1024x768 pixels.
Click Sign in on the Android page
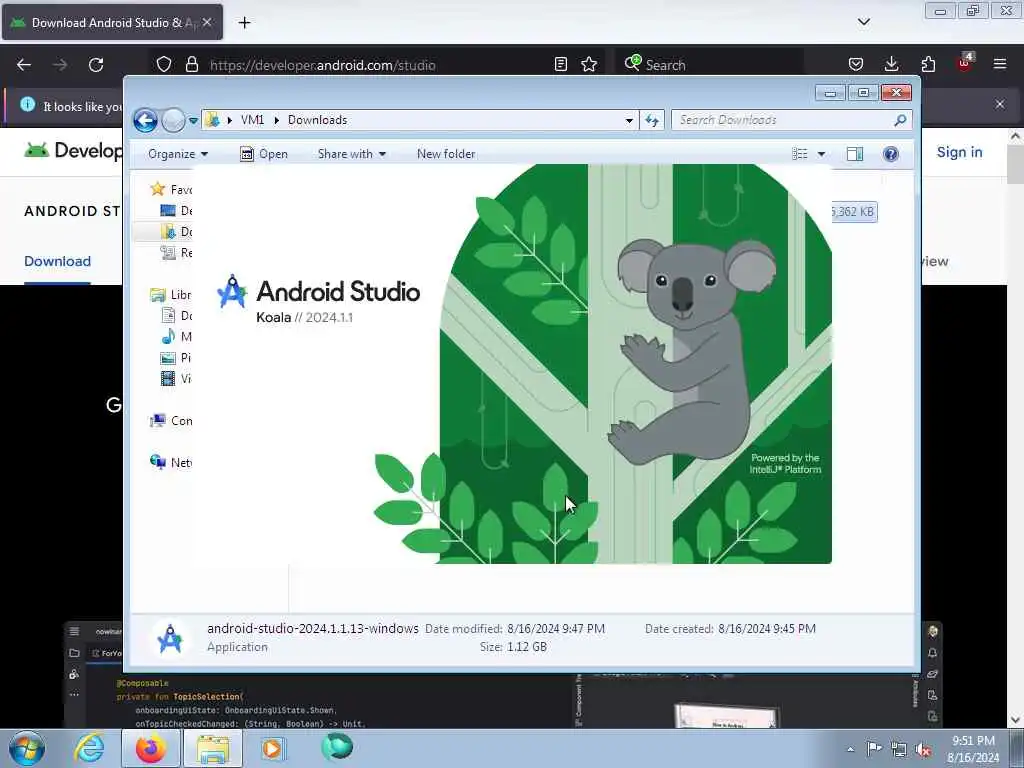coord(959,152)
